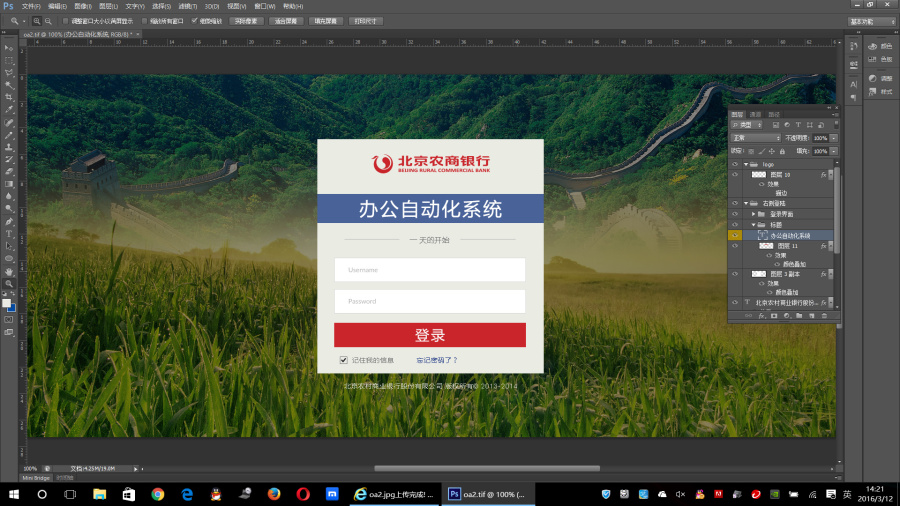Select the Eyedropper tool

pos(9,110)
